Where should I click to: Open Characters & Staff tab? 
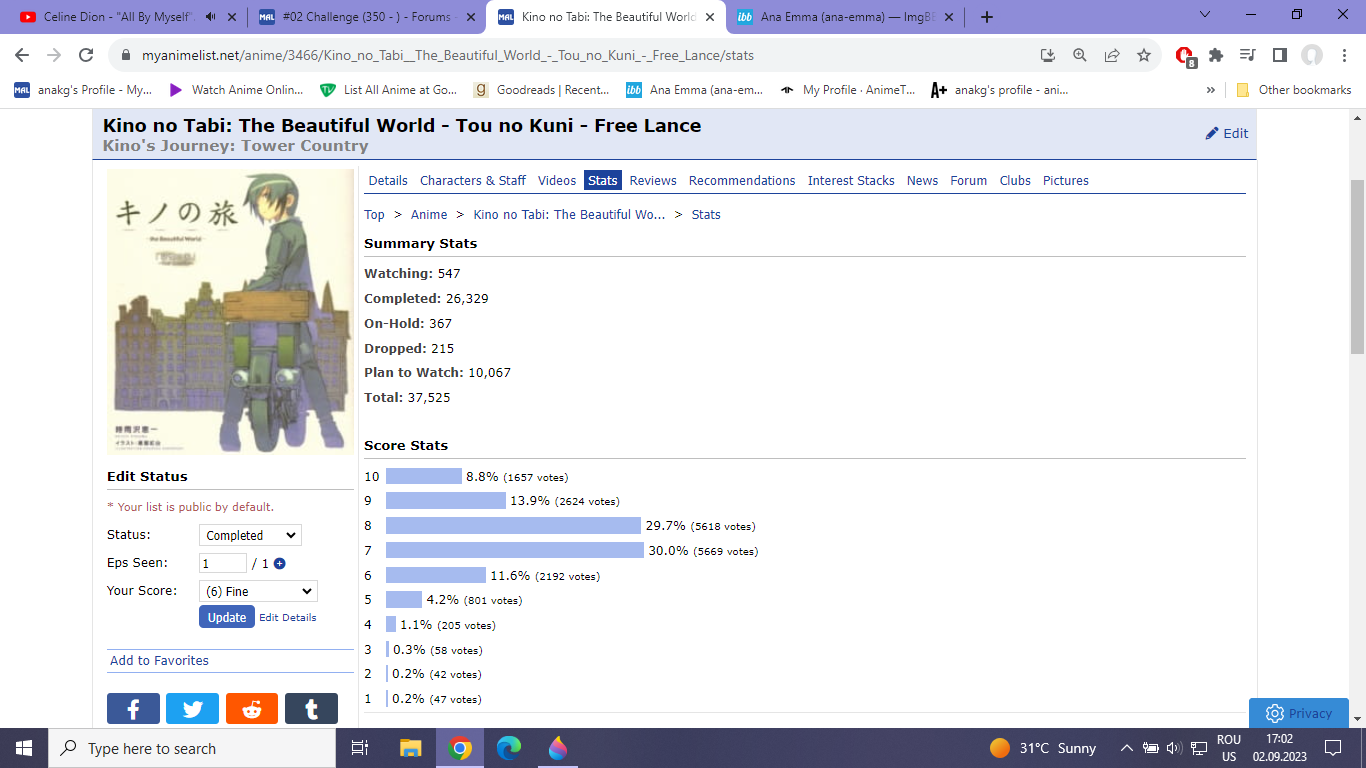[473, 181]
